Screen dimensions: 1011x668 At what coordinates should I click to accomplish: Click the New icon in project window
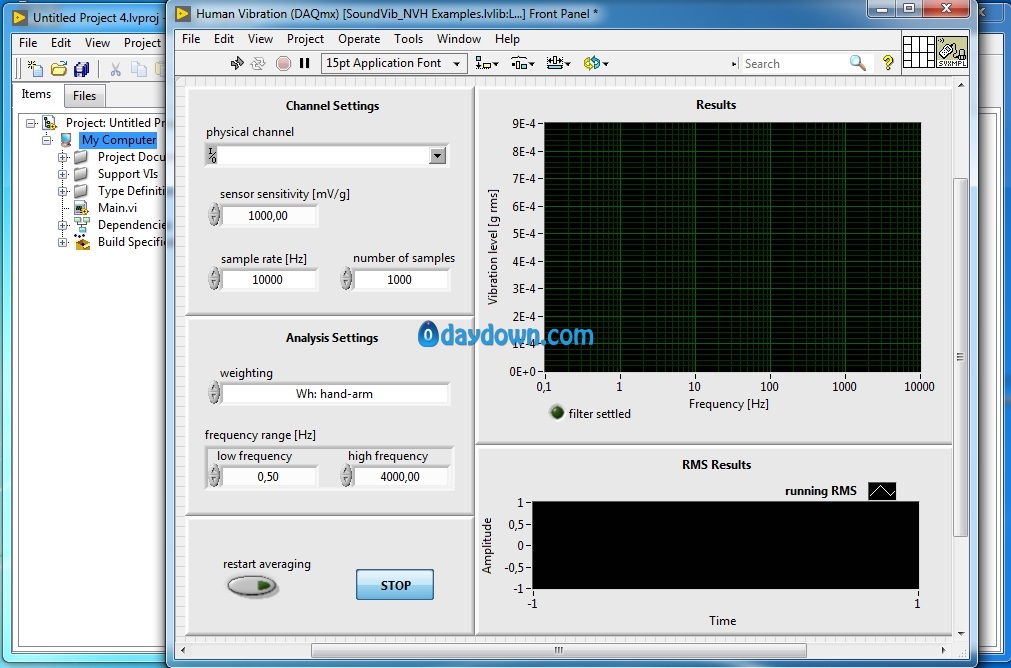(35, 69)
